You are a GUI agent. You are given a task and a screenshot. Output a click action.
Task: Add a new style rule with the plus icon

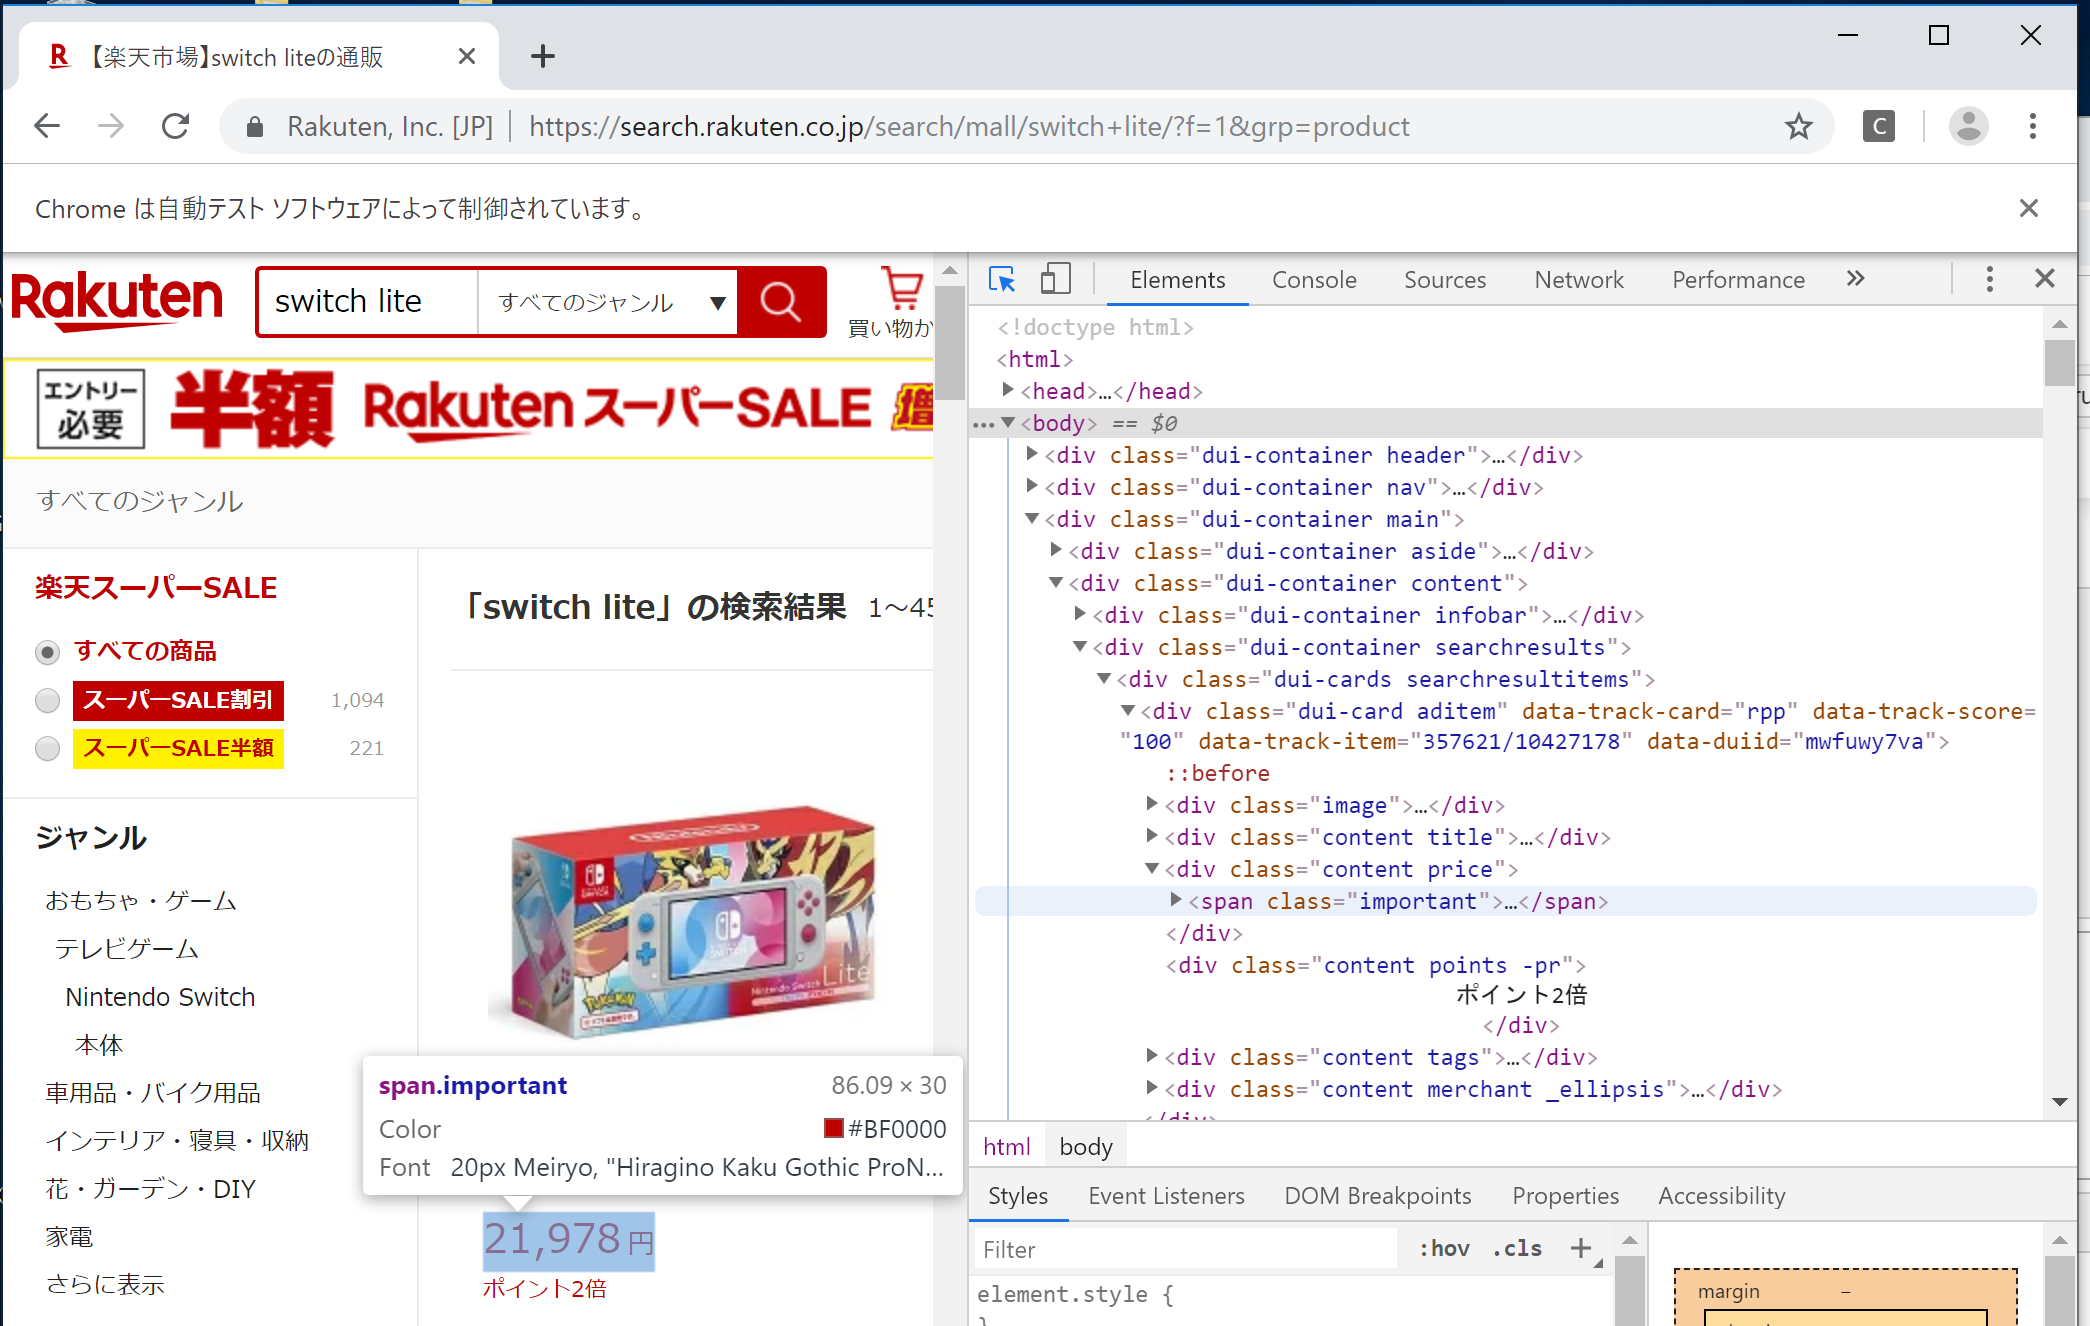click(1580, 1248)
